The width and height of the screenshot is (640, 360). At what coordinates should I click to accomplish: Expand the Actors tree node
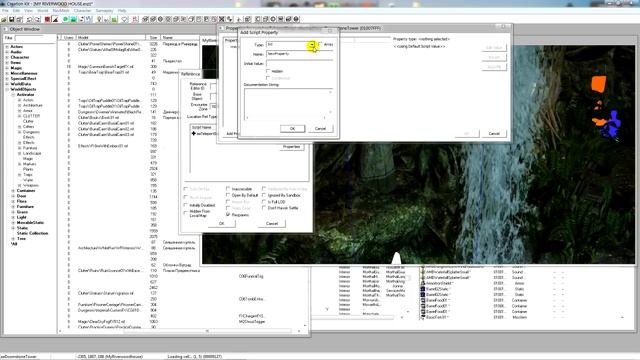click(x=7, y=47)
